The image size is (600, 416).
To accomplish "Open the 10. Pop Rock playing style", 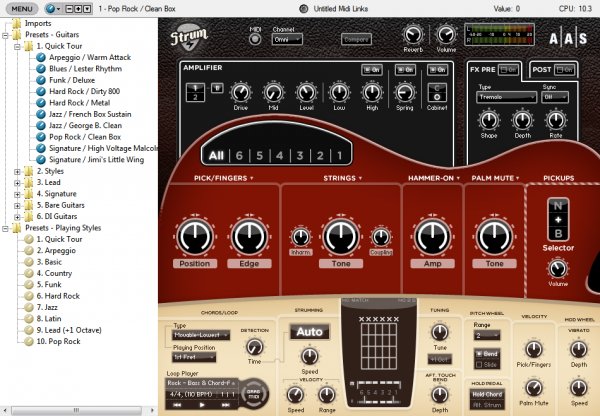I will click(58, 341).
